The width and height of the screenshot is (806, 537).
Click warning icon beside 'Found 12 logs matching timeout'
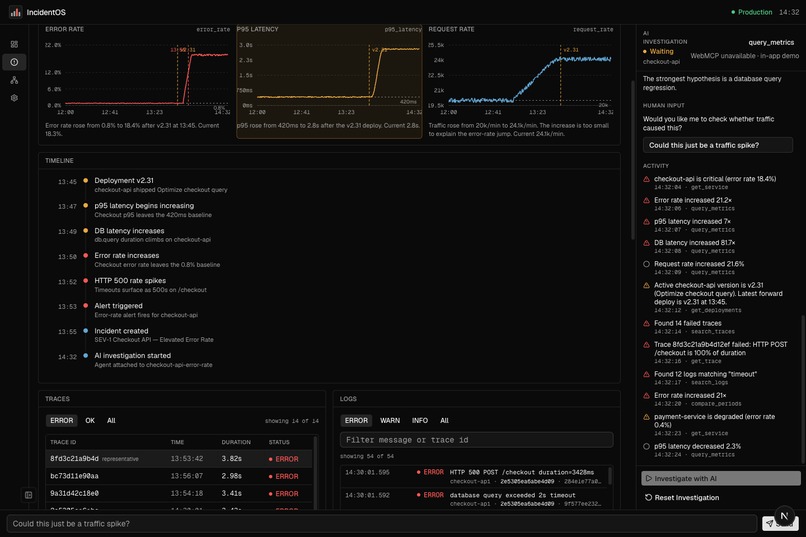coord(647,375)
